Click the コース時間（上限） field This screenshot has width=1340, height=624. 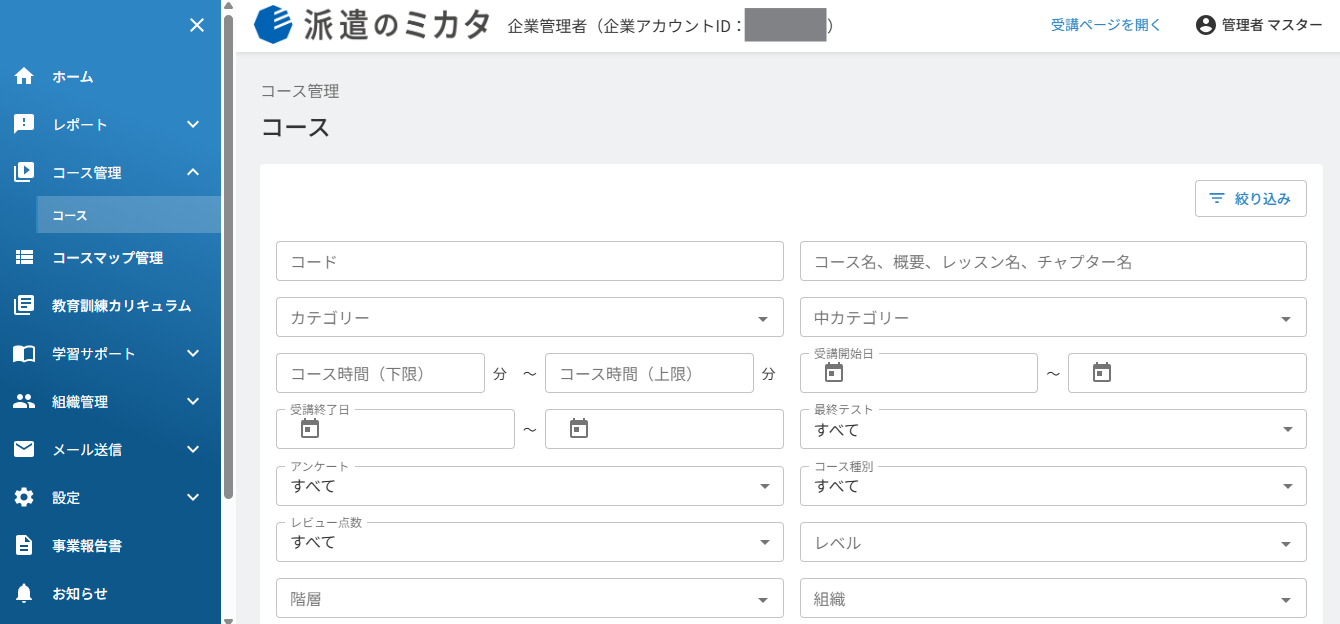tap(649, 373)
